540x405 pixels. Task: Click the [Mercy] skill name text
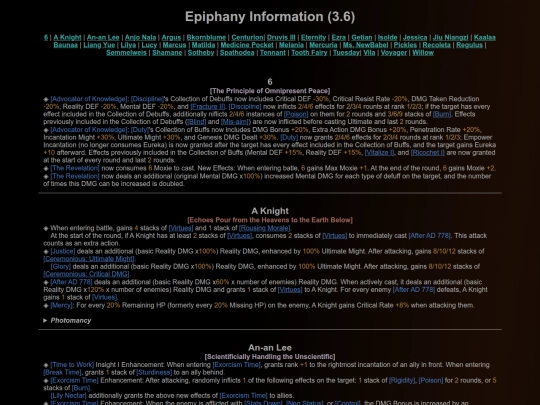62,305
